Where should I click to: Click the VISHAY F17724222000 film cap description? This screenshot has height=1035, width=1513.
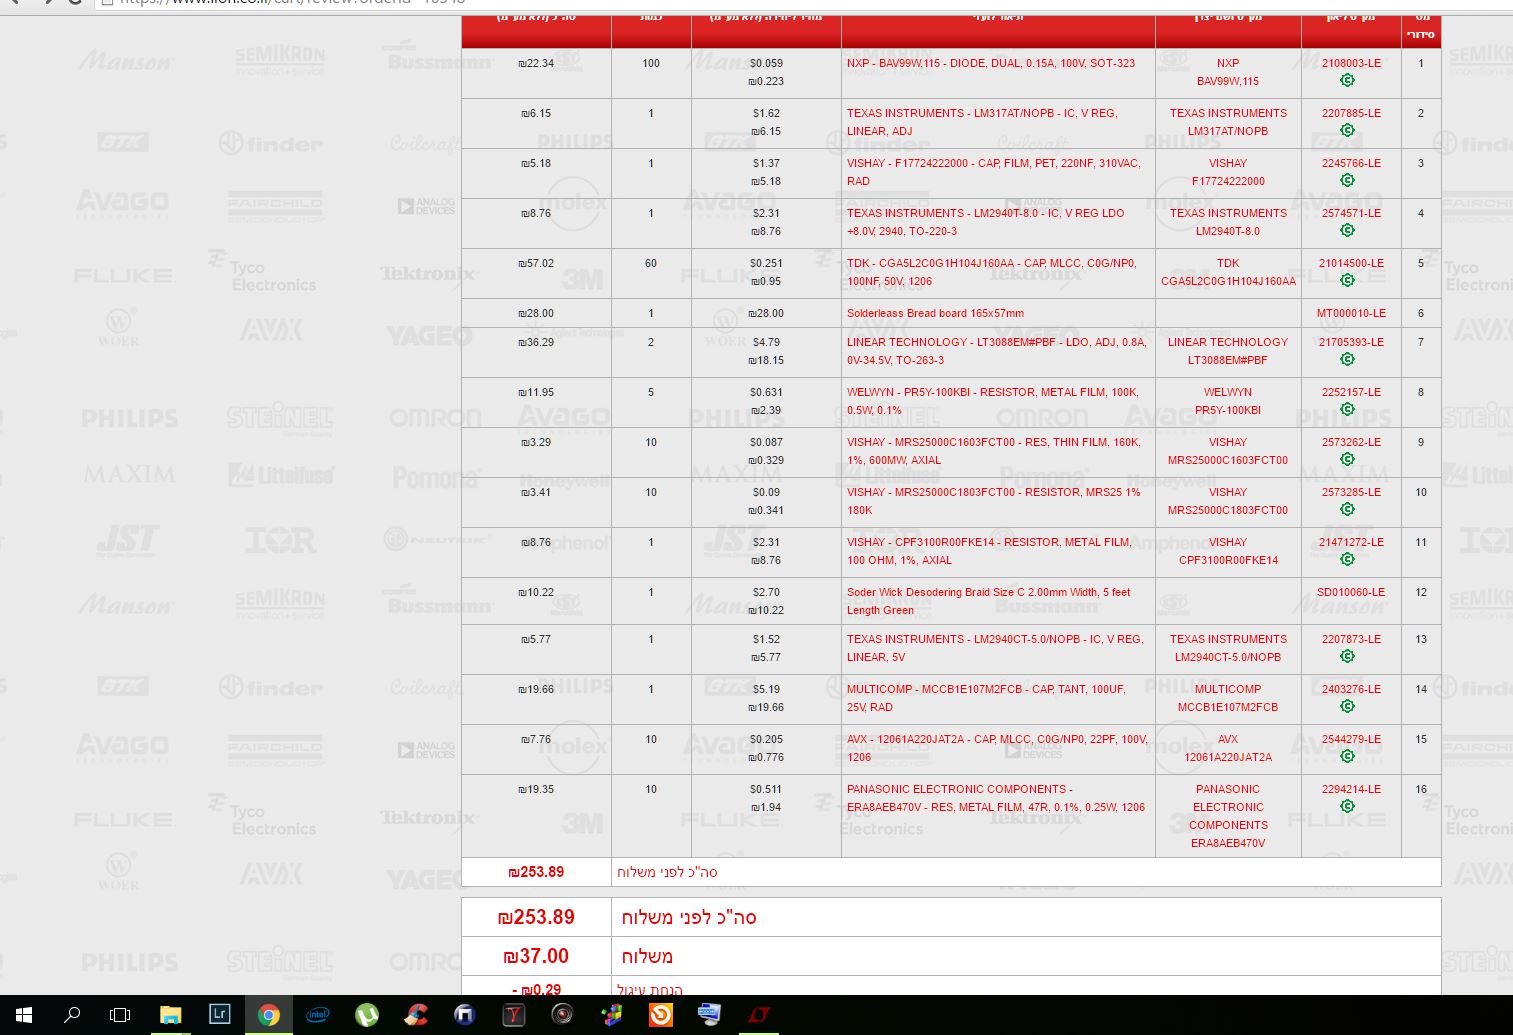[x=994, y=172]
